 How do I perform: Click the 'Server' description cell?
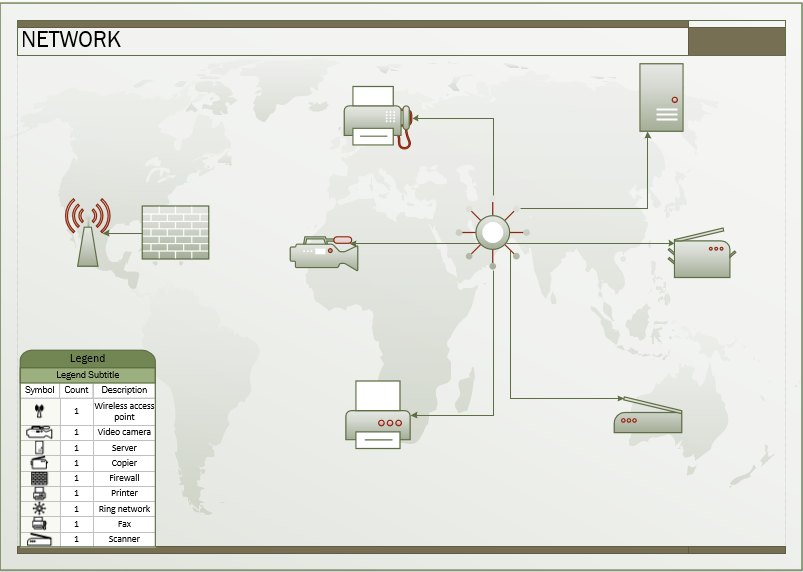tap(124, 448)
